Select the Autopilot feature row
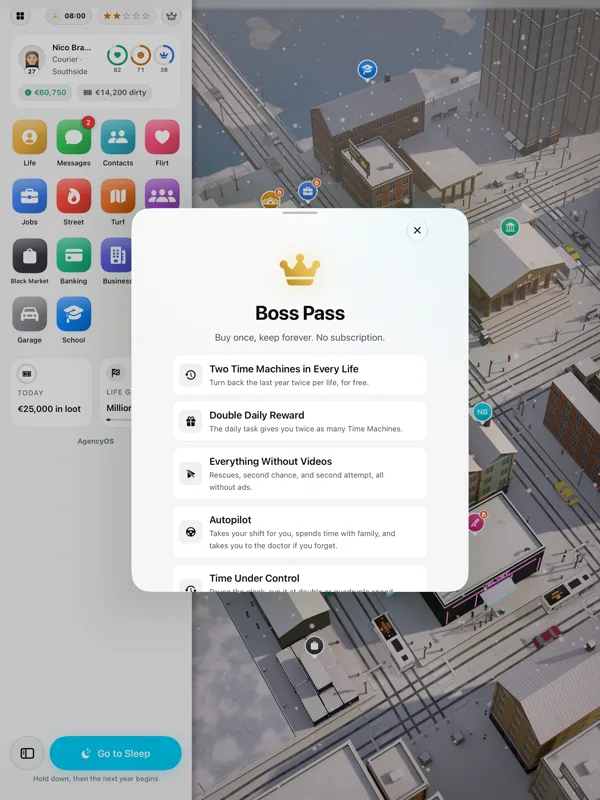 pyautogui.click(x=300, y=532)
